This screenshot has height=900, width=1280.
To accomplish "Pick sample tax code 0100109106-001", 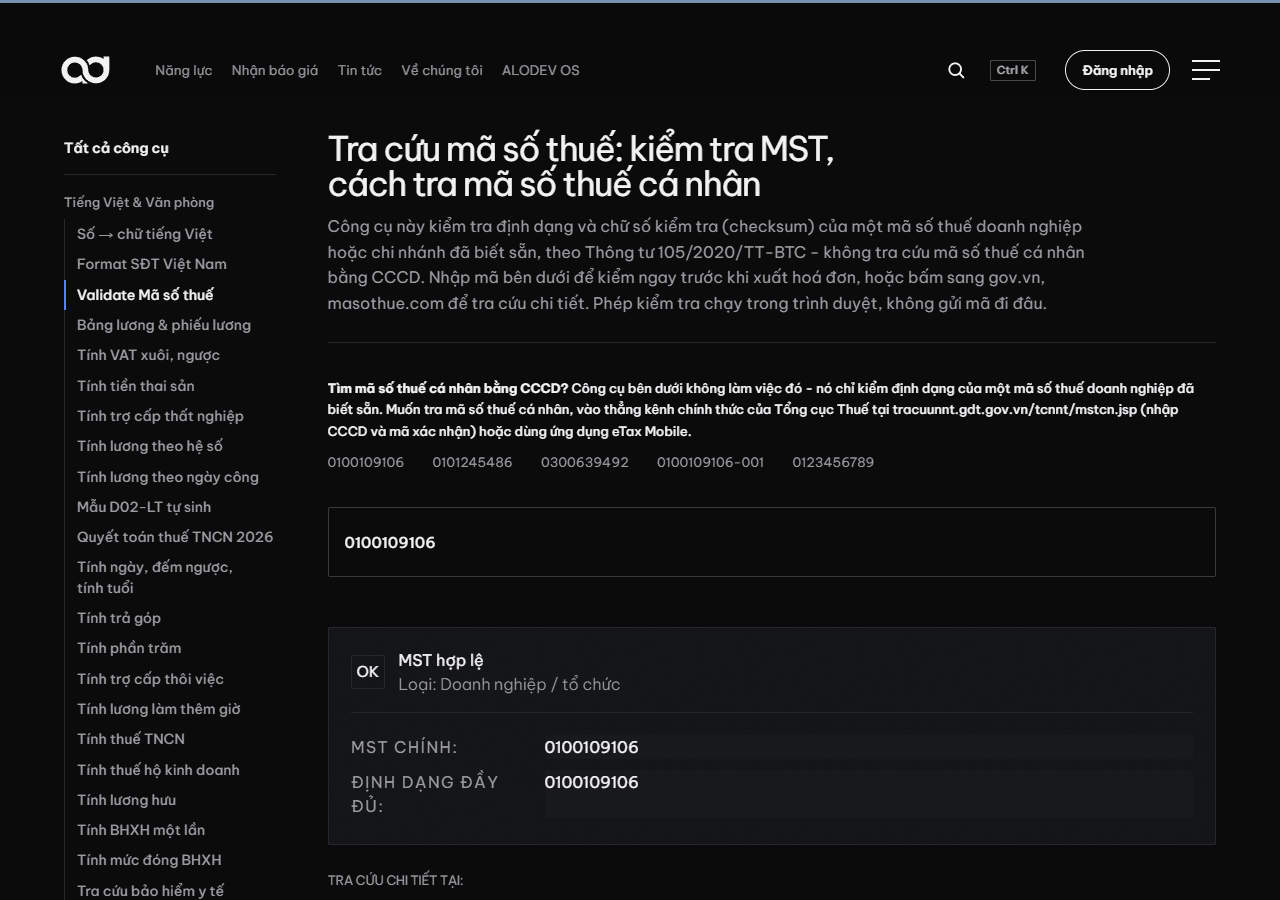I will 710,462.
